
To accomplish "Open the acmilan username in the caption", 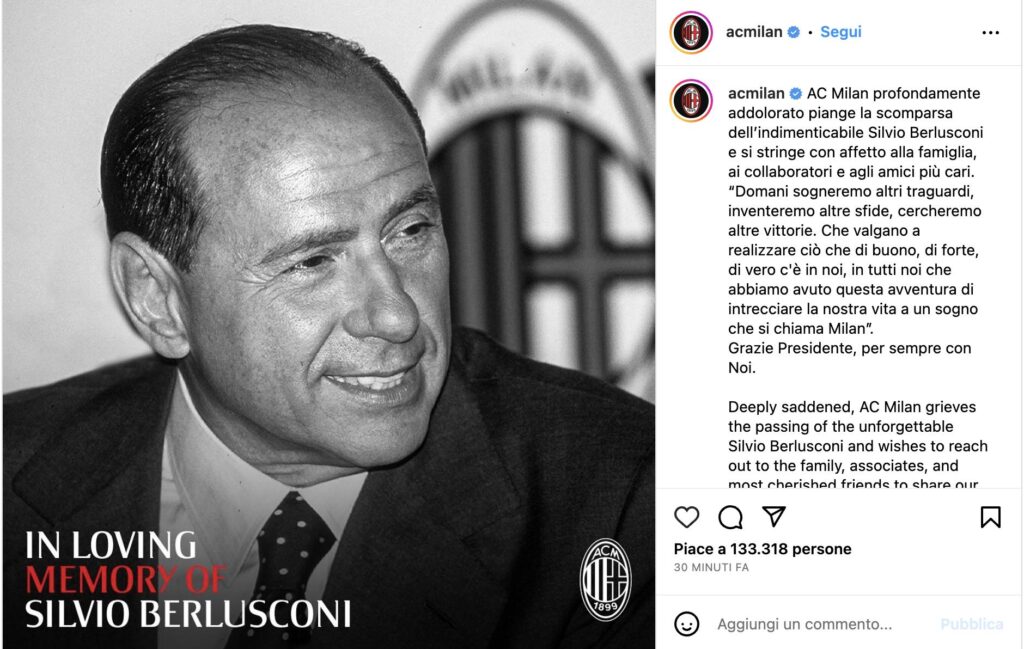I will 756,93.
